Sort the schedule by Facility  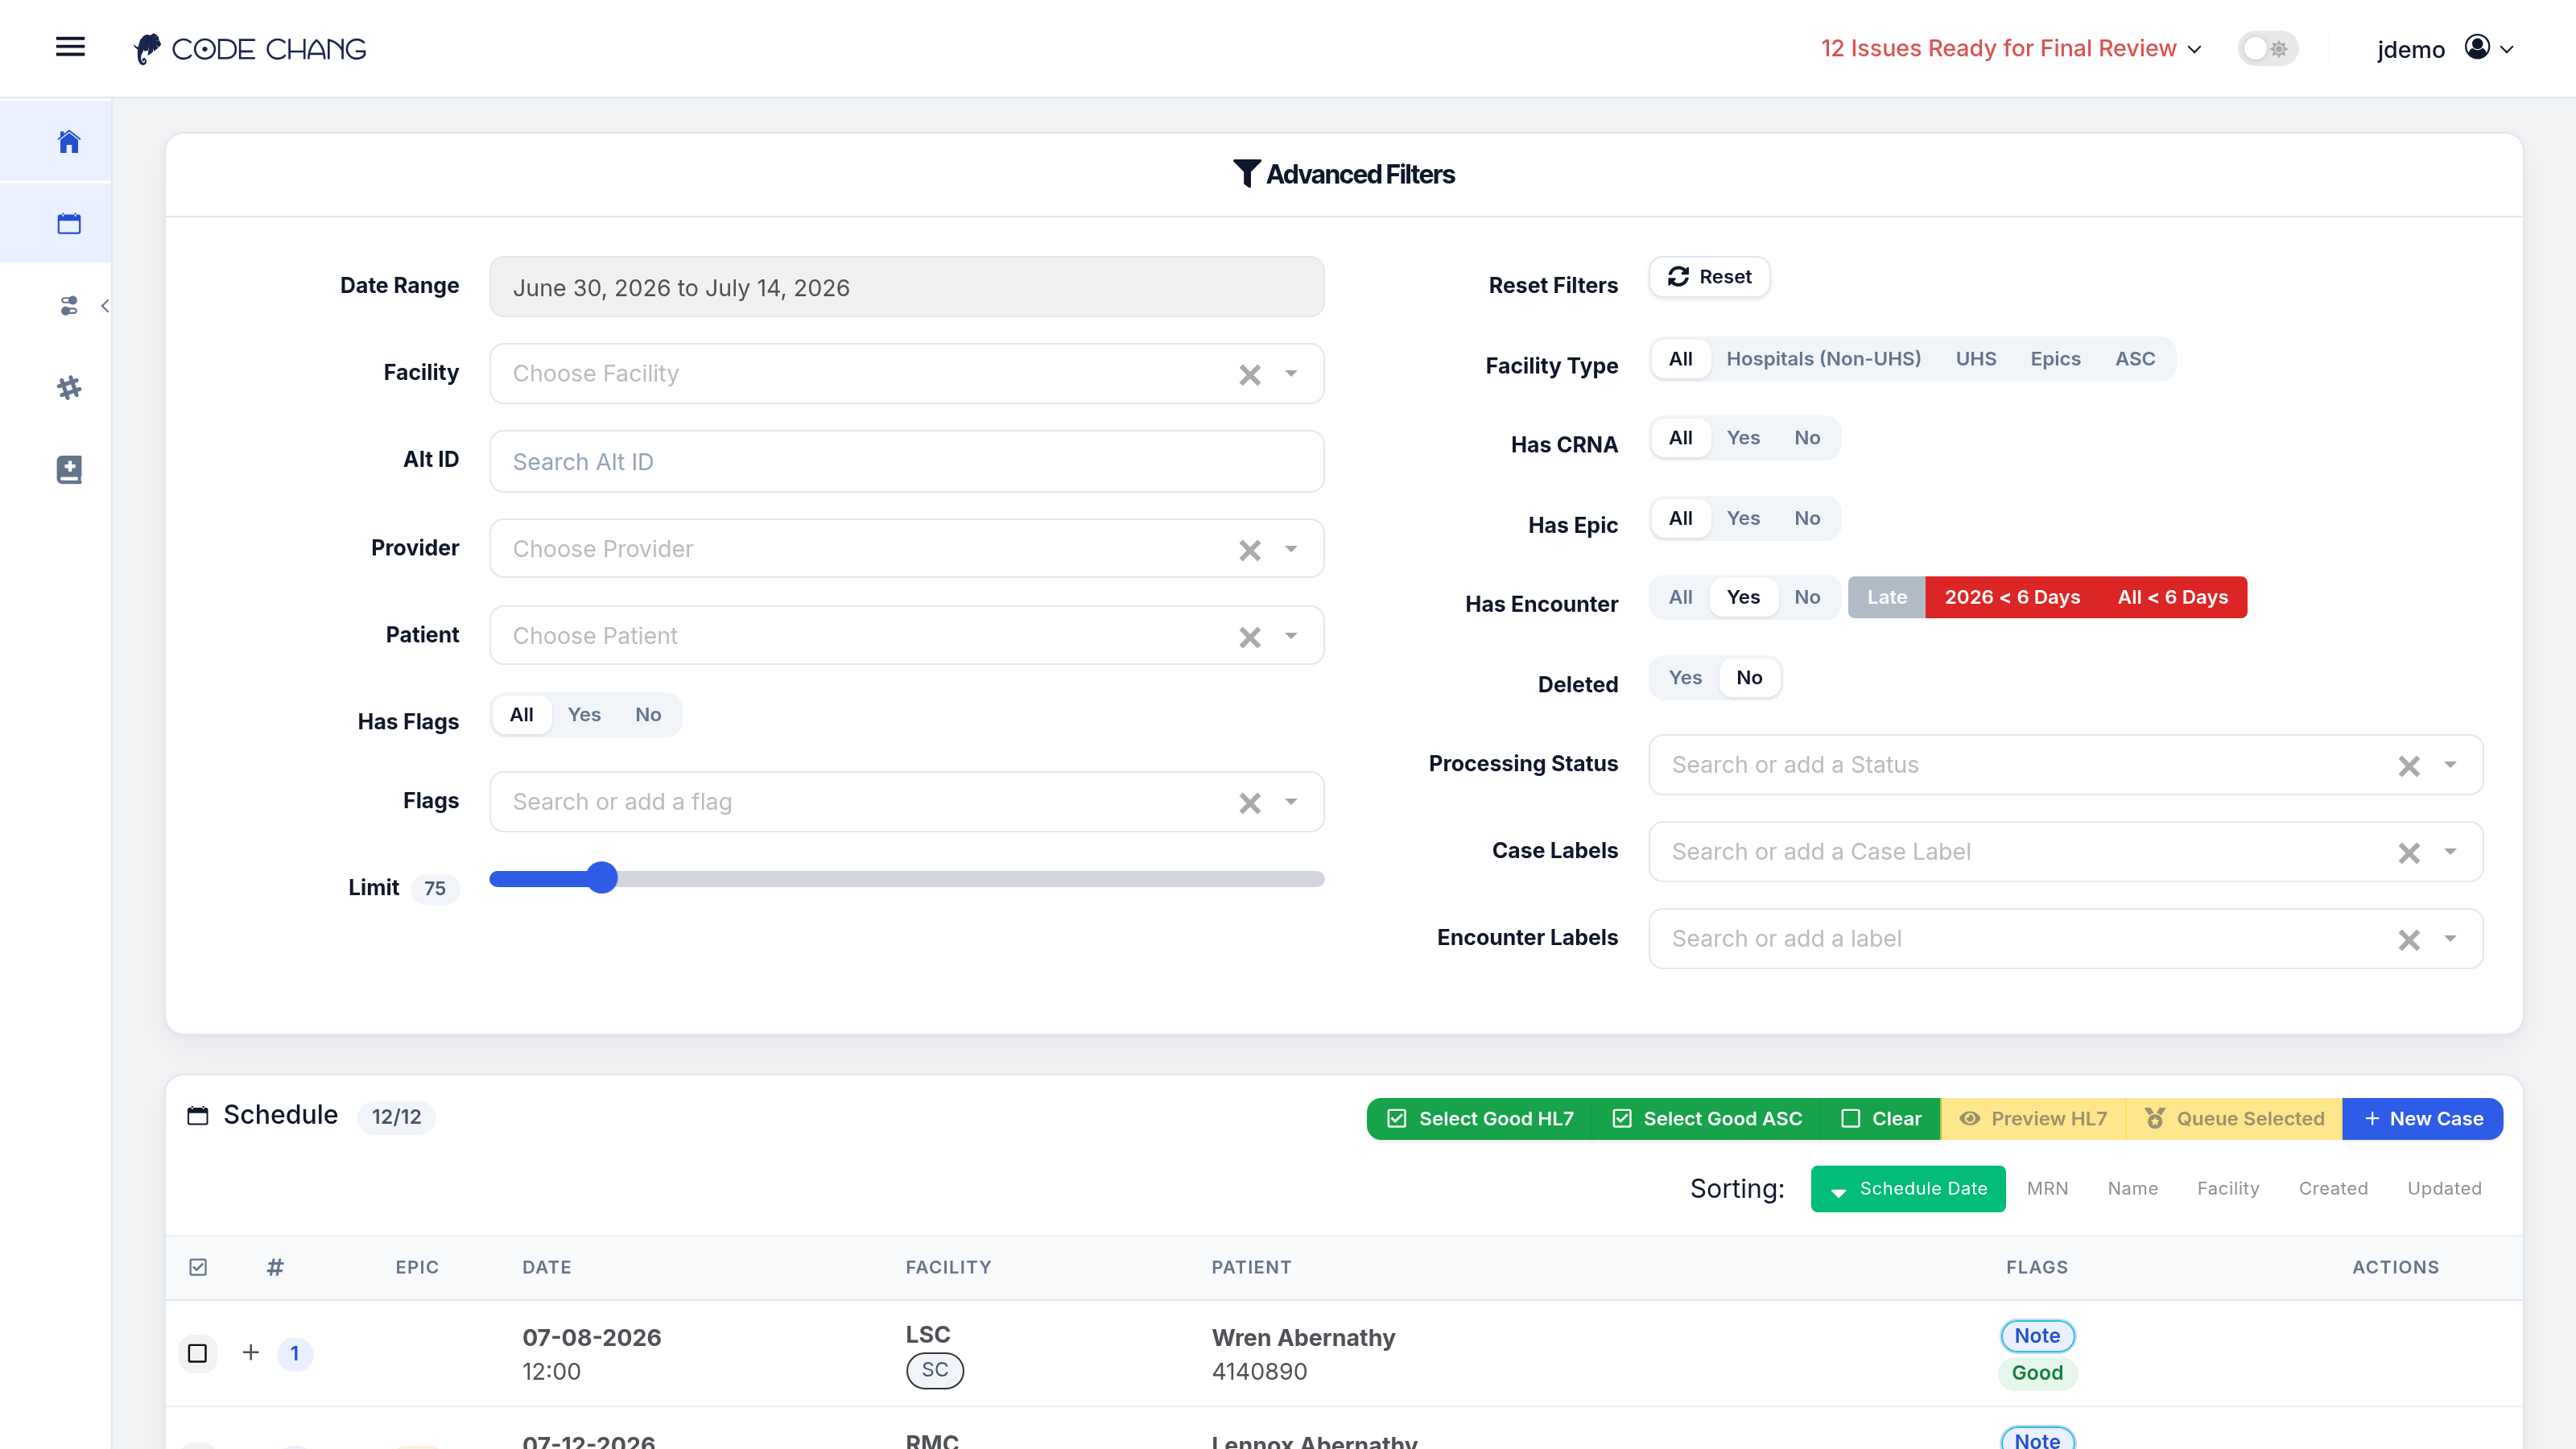click(2228, 1188)
